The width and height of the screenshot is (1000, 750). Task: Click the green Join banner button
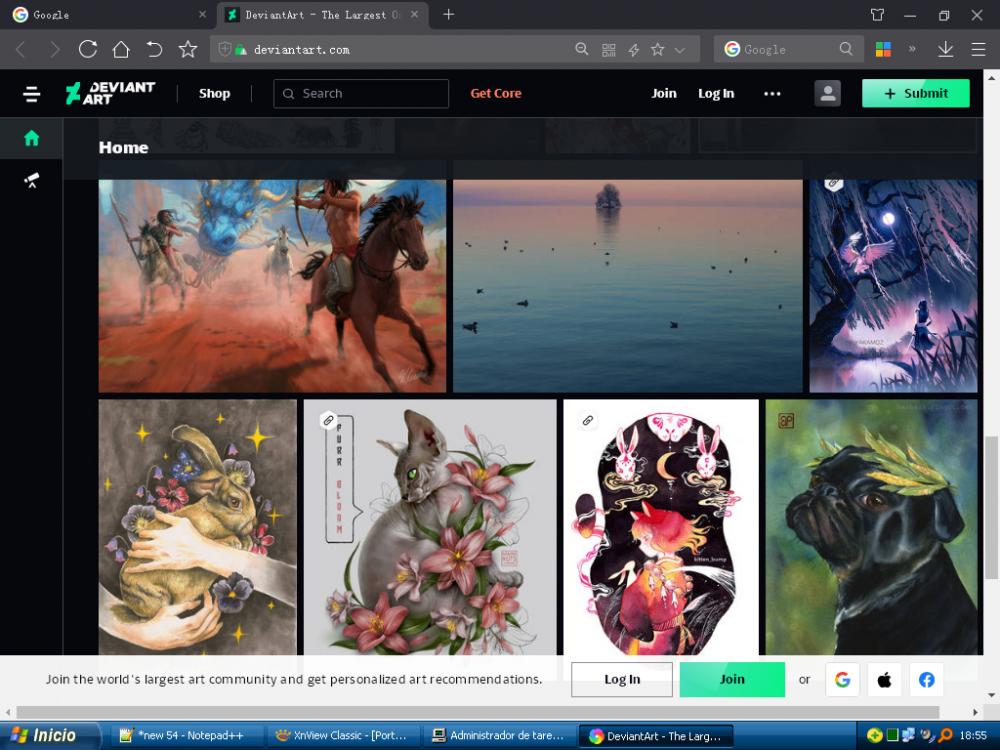click(x=732, y=679)
